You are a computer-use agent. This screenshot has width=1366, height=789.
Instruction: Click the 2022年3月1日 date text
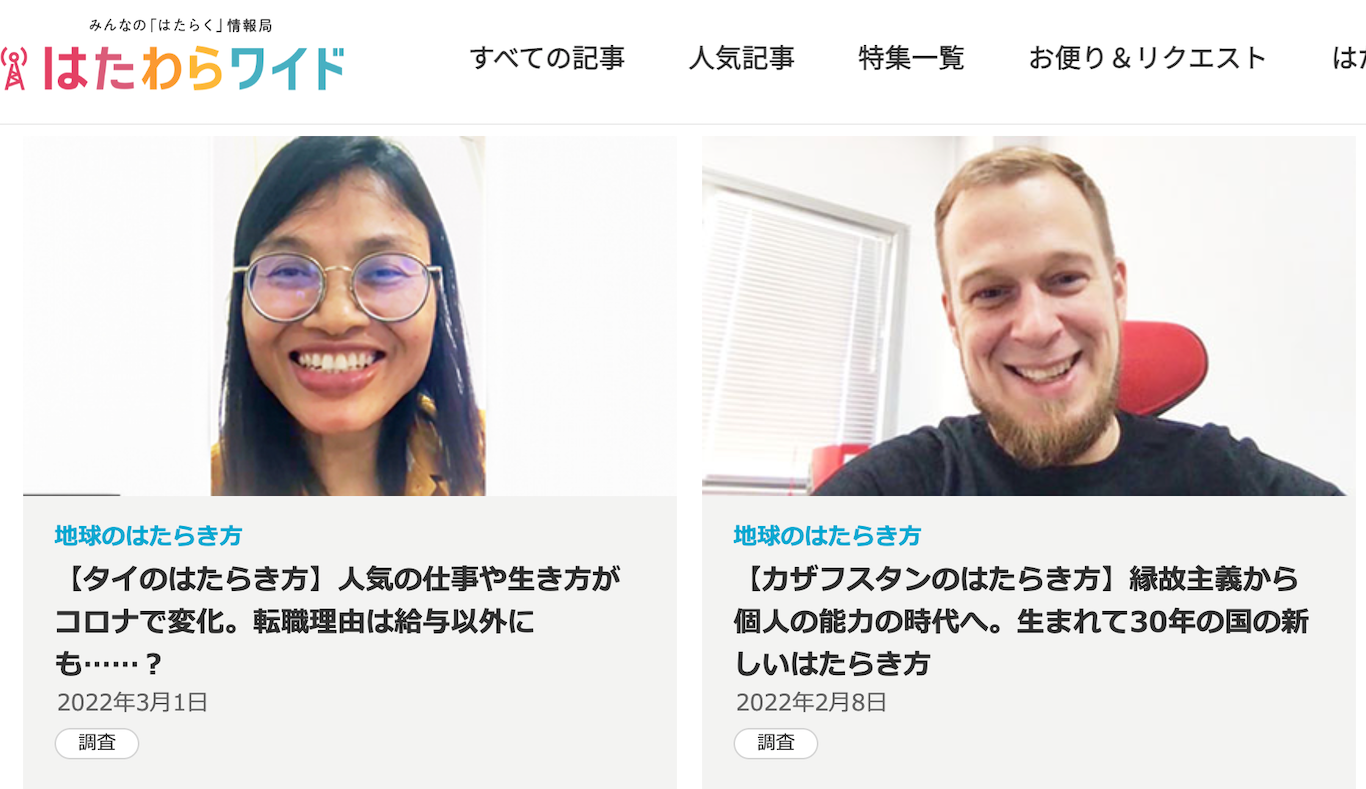tap(132, 702)
